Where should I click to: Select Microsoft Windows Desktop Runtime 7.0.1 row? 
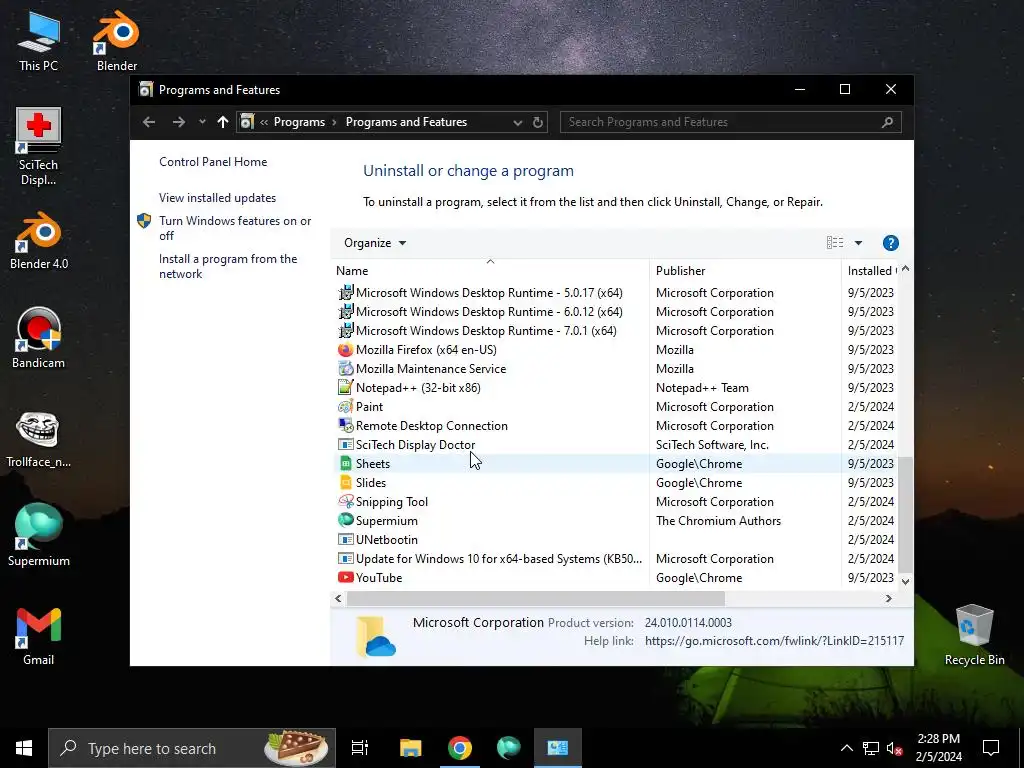pyautogui.click(x=615, y=330)
